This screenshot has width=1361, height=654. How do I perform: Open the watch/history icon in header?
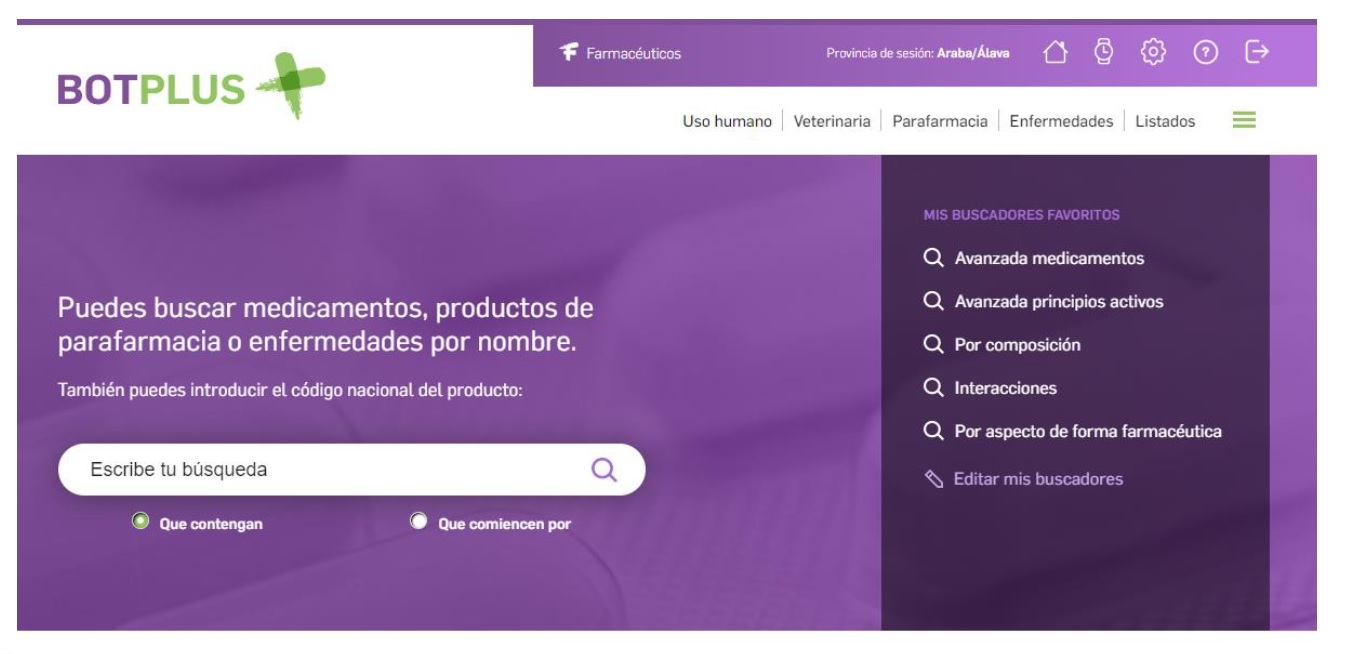1103,52
